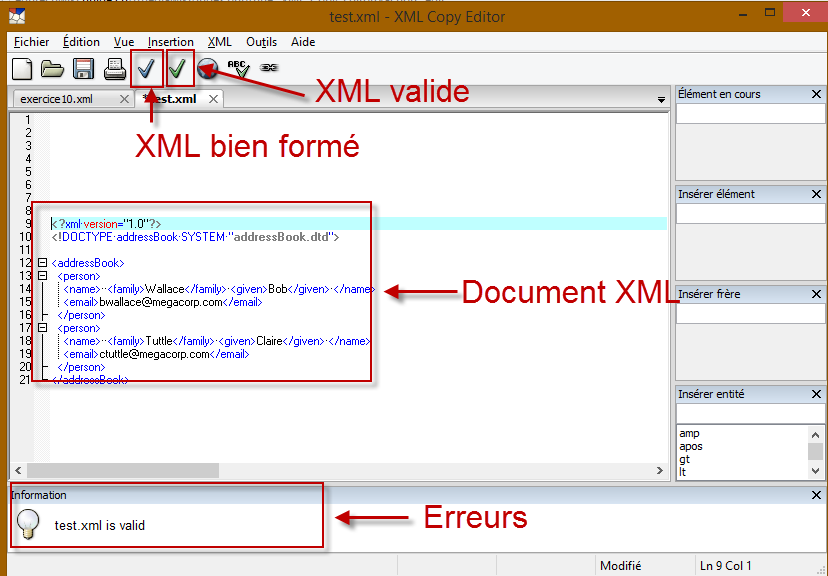The height and width of the screenshot is (576, 828).
Task: Maximize the XML Copy Editor window
Action: (770, 13)
